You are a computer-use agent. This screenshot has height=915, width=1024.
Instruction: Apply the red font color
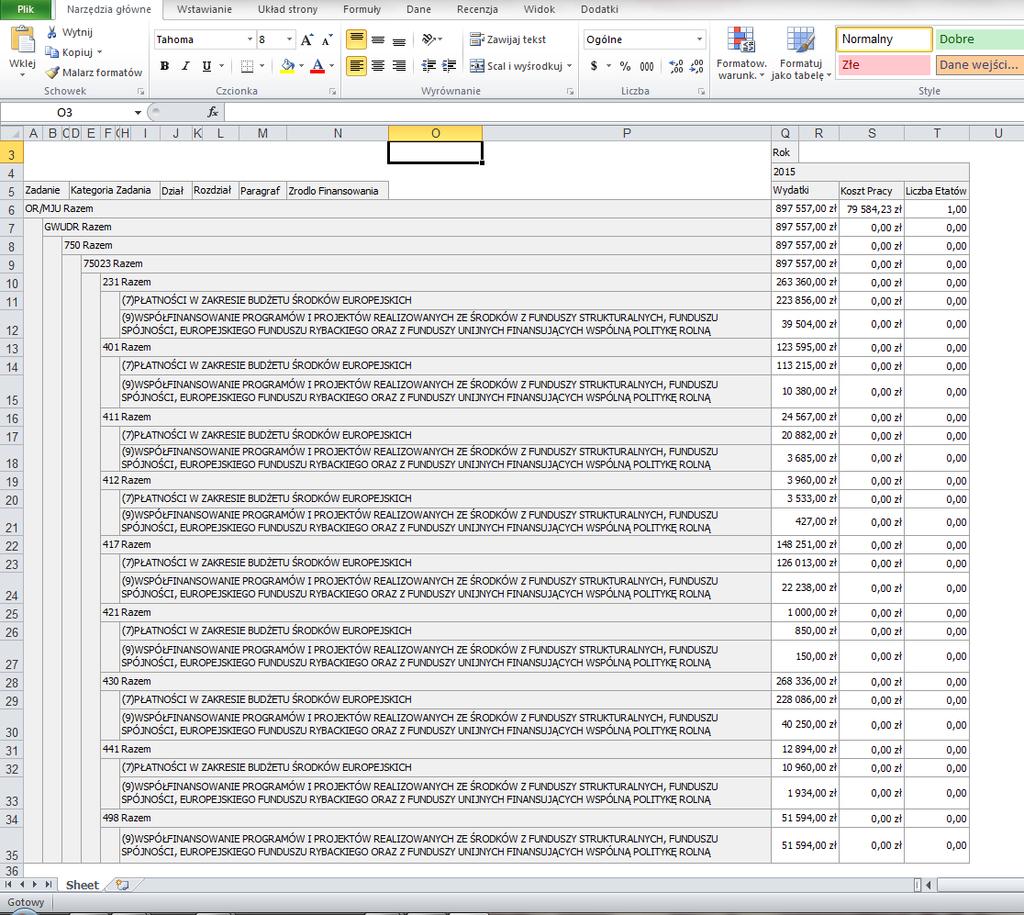click(x=317, y=66)
